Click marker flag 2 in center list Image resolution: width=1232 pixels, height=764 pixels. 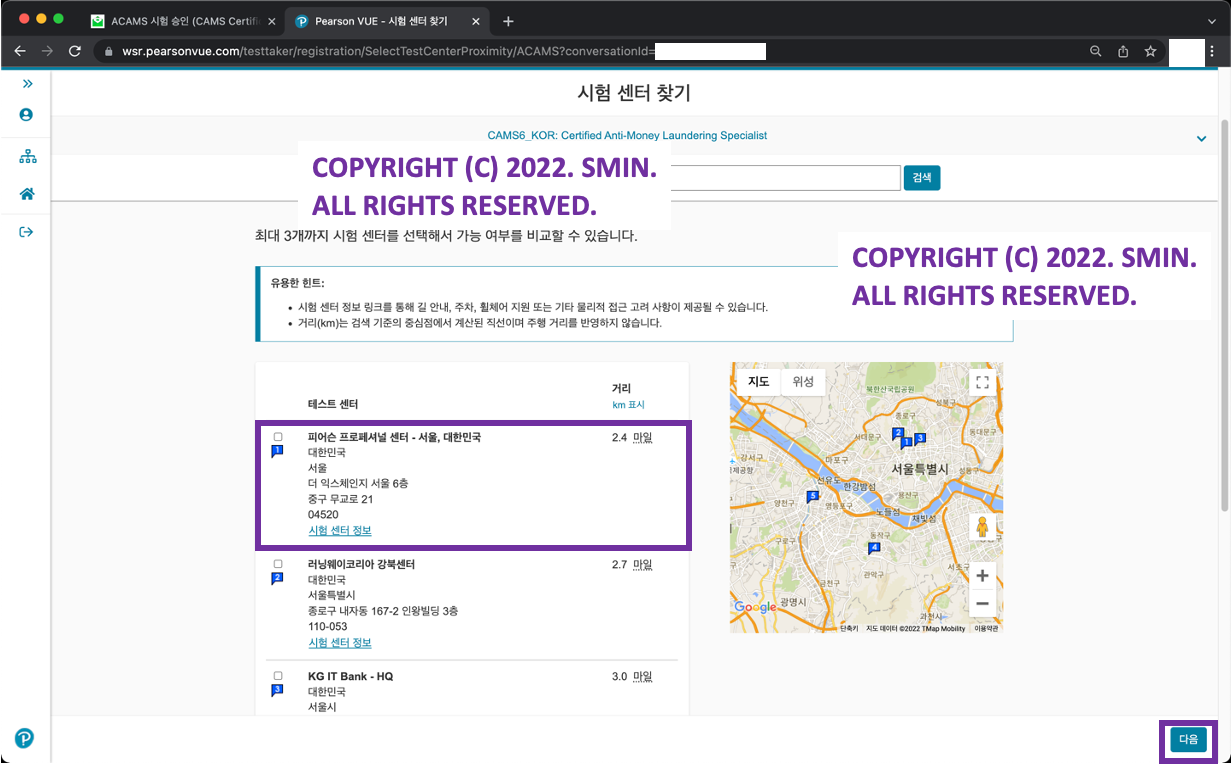[278, 579]
